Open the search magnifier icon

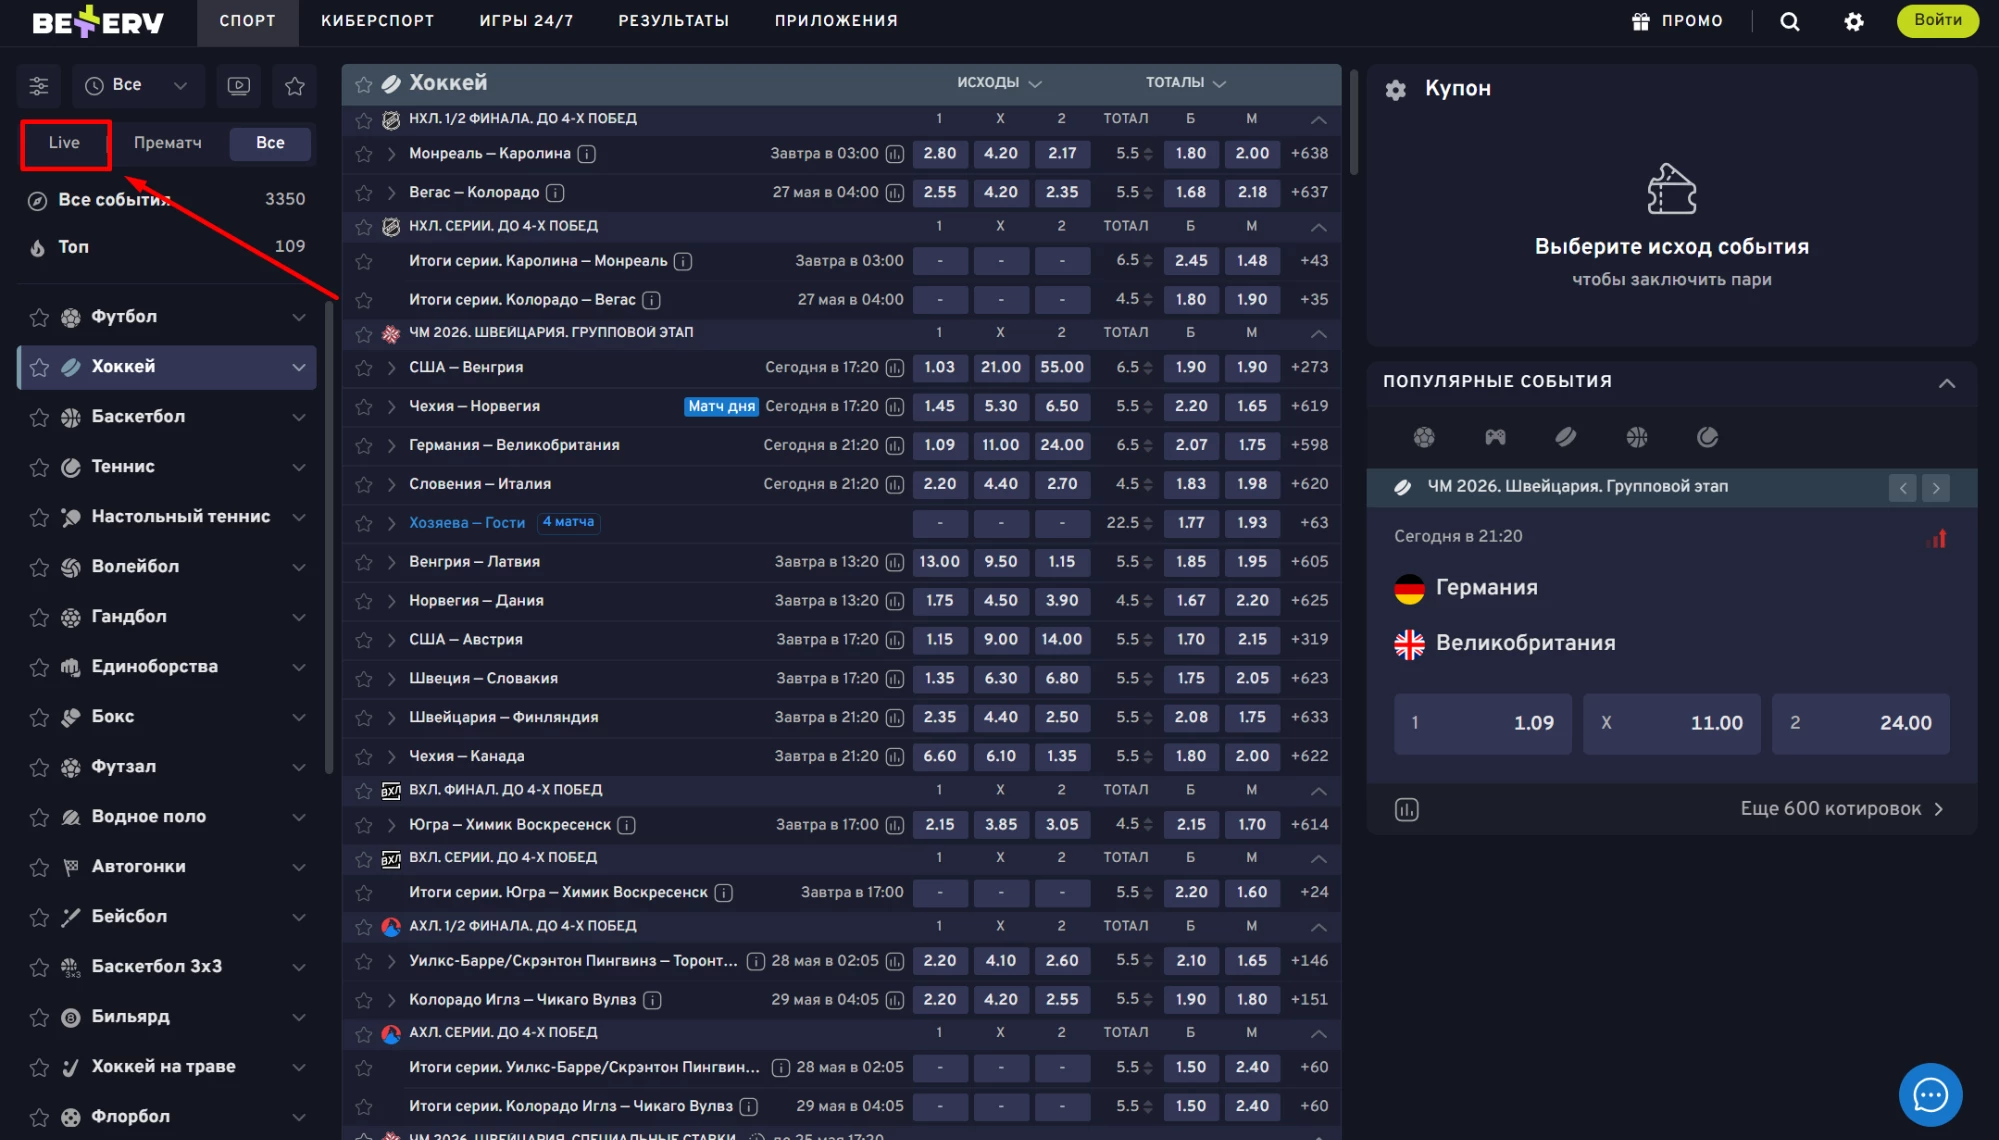(1790, 22)
